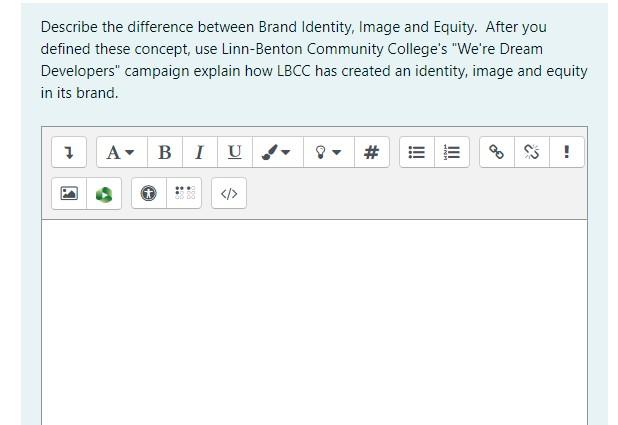Image resolution: width=618 pixels, height=425 pixels.
Task: Click the hash symbol button
Action: point(372,152)
